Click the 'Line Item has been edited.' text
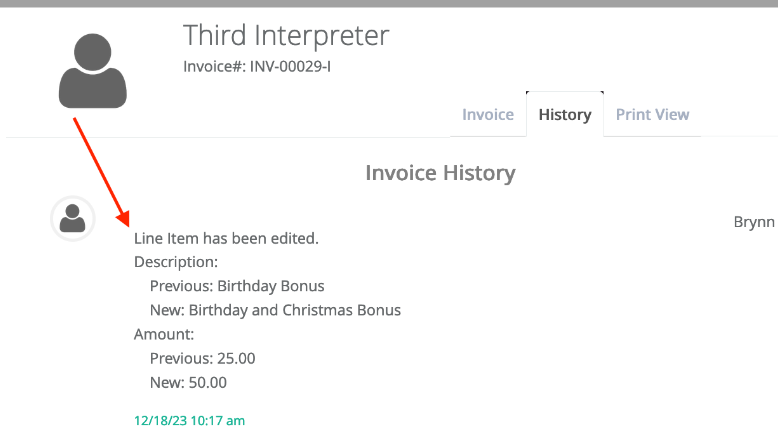The width and height of the screenshot is (778, 445). click(226, 239)
